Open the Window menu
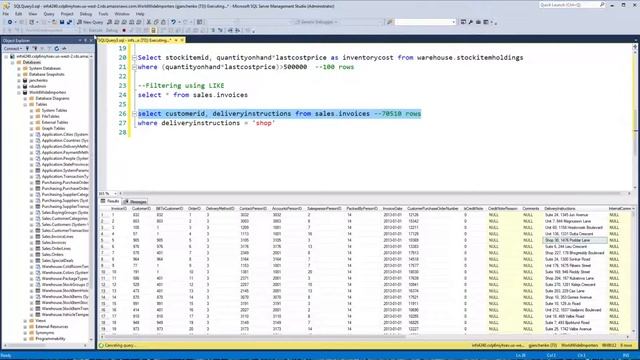 122,14
